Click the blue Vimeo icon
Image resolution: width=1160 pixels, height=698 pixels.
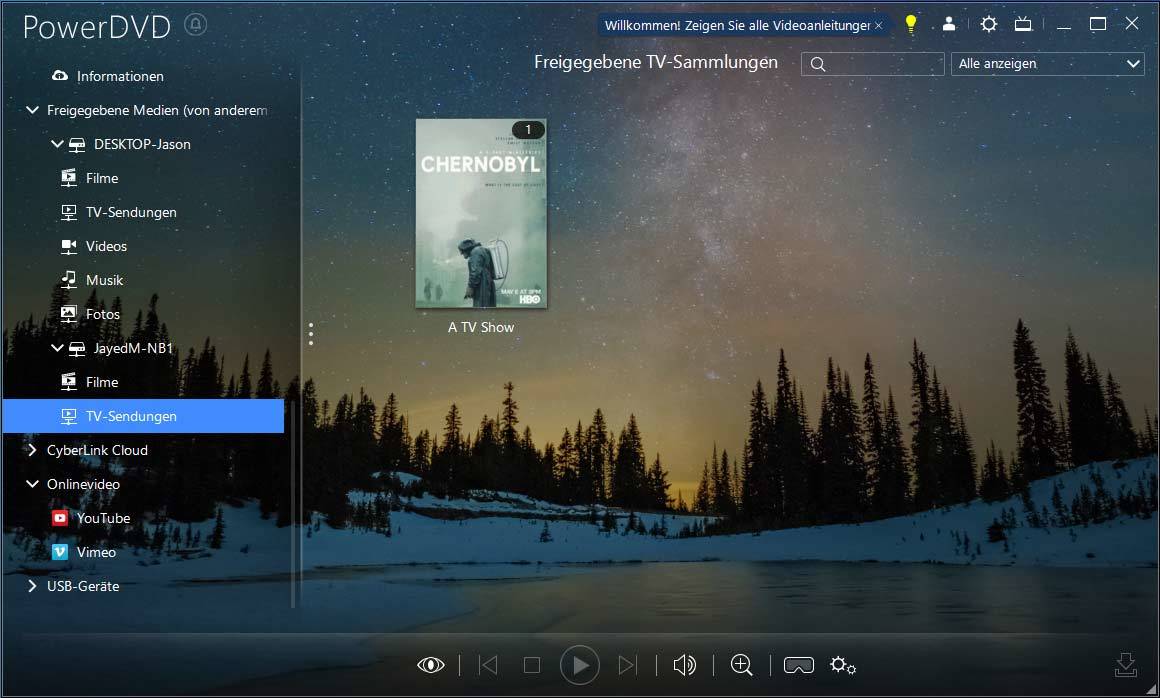click(60, 552)
